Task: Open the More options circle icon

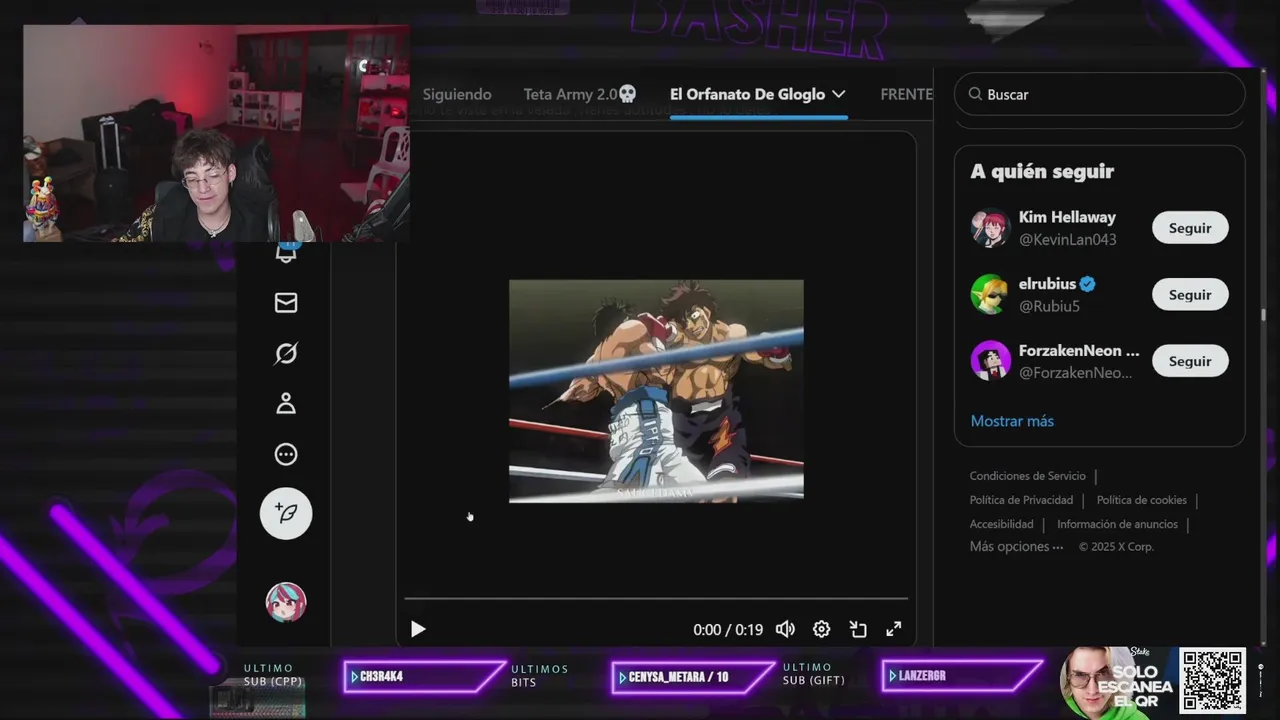Action: click(286, 455)
